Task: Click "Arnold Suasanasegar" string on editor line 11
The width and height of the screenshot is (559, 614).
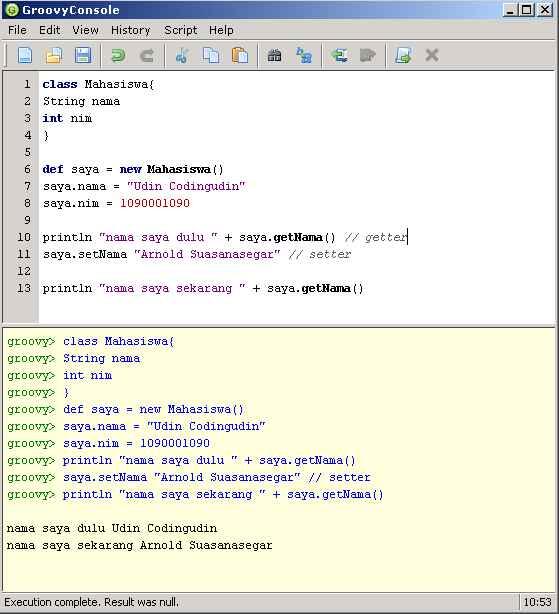Action: (207, 255)
